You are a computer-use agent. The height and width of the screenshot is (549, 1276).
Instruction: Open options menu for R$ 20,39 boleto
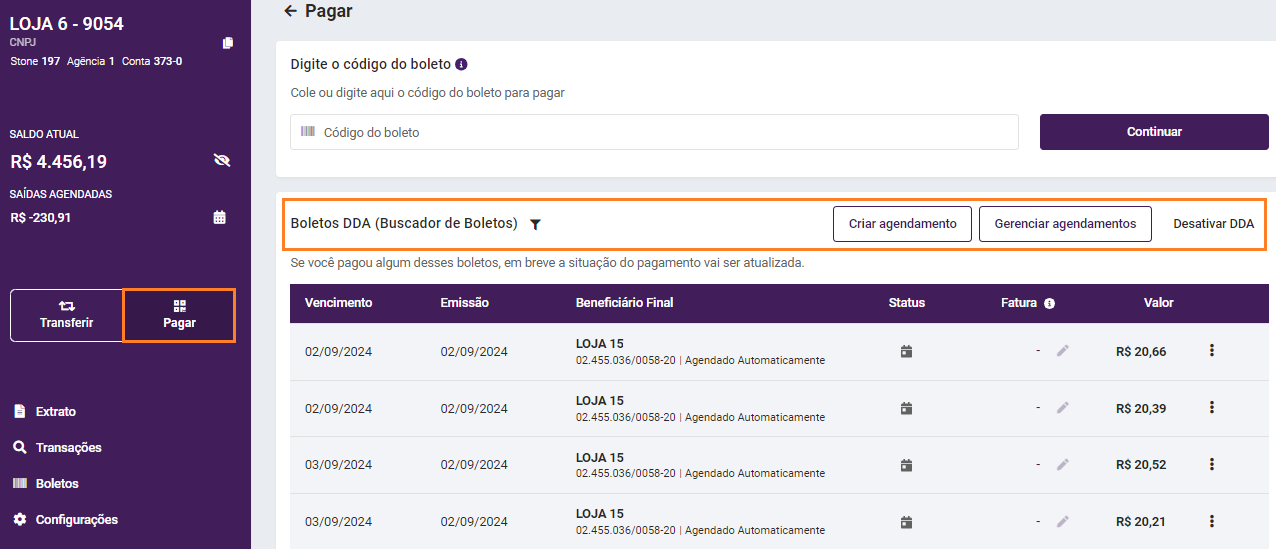pyautogui.click(x=1212, y=408)
